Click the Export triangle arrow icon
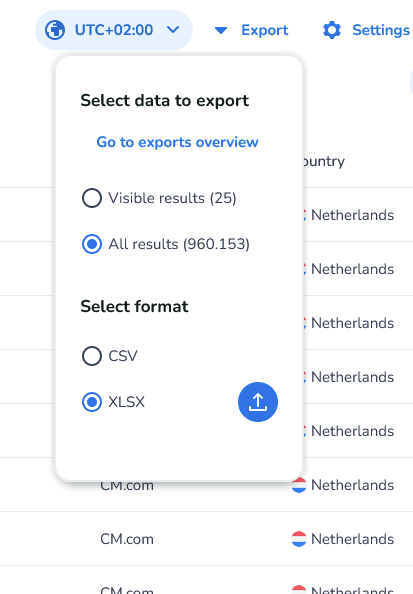The height and width of the screenshot is (594, 413). pyautogui.click(x=221, y=30)
